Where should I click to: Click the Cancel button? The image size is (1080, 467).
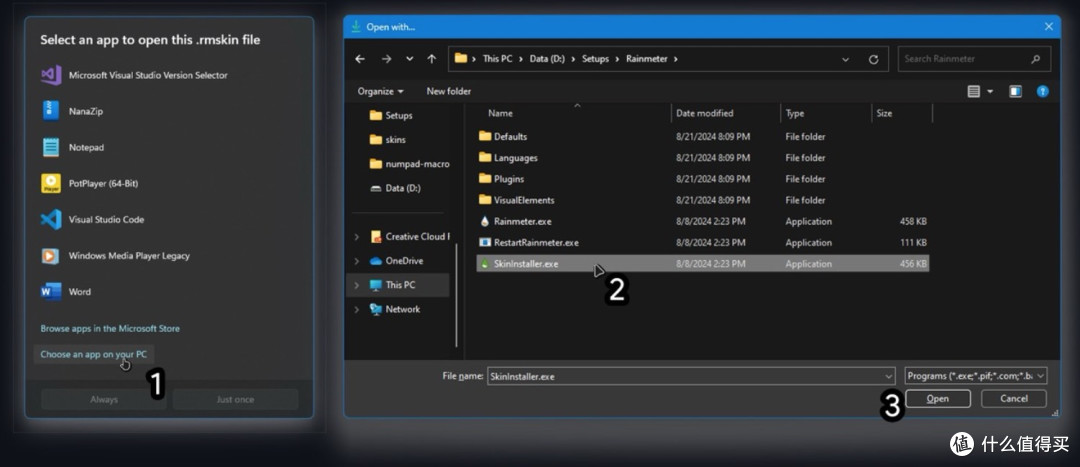click(1014, 399)
